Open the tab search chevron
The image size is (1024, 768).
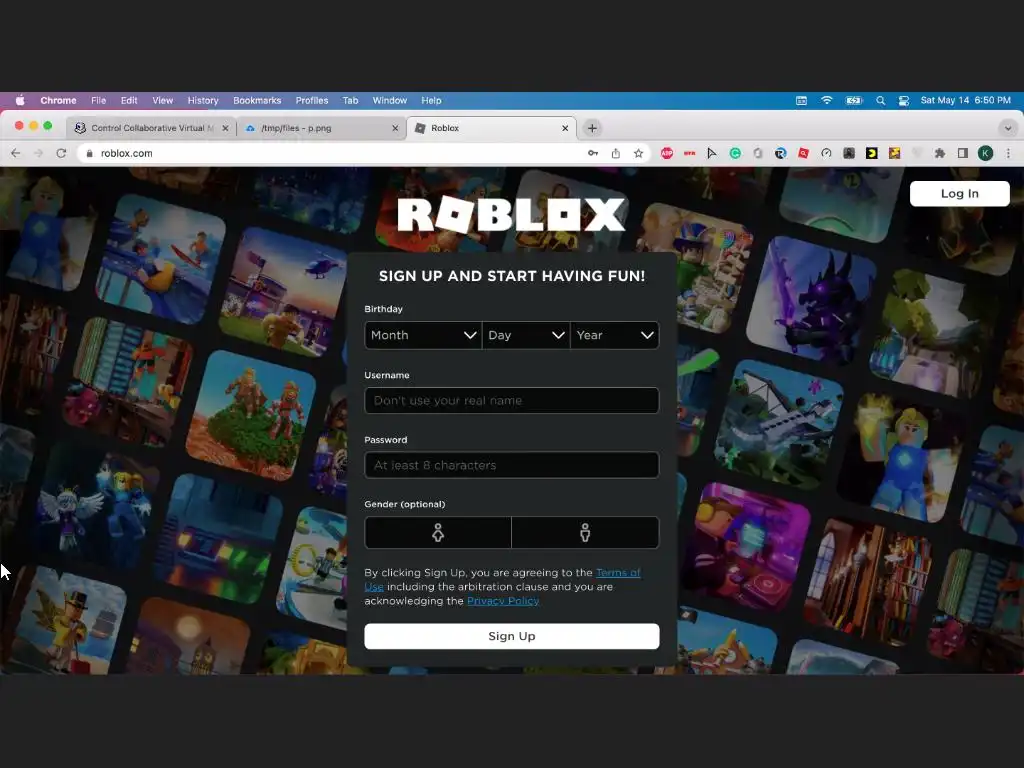point(1008,128)
